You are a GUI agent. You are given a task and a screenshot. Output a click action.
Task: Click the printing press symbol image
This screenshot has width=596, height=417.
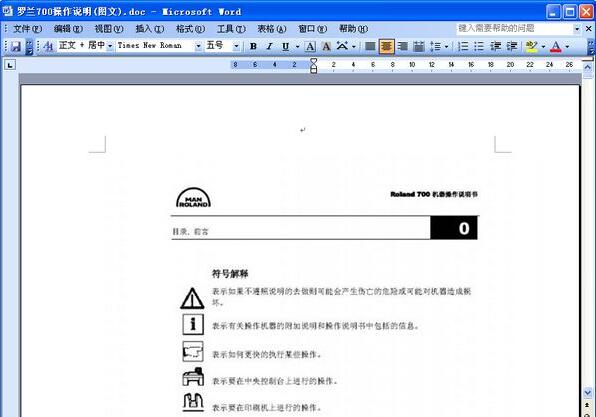(193, 402)
